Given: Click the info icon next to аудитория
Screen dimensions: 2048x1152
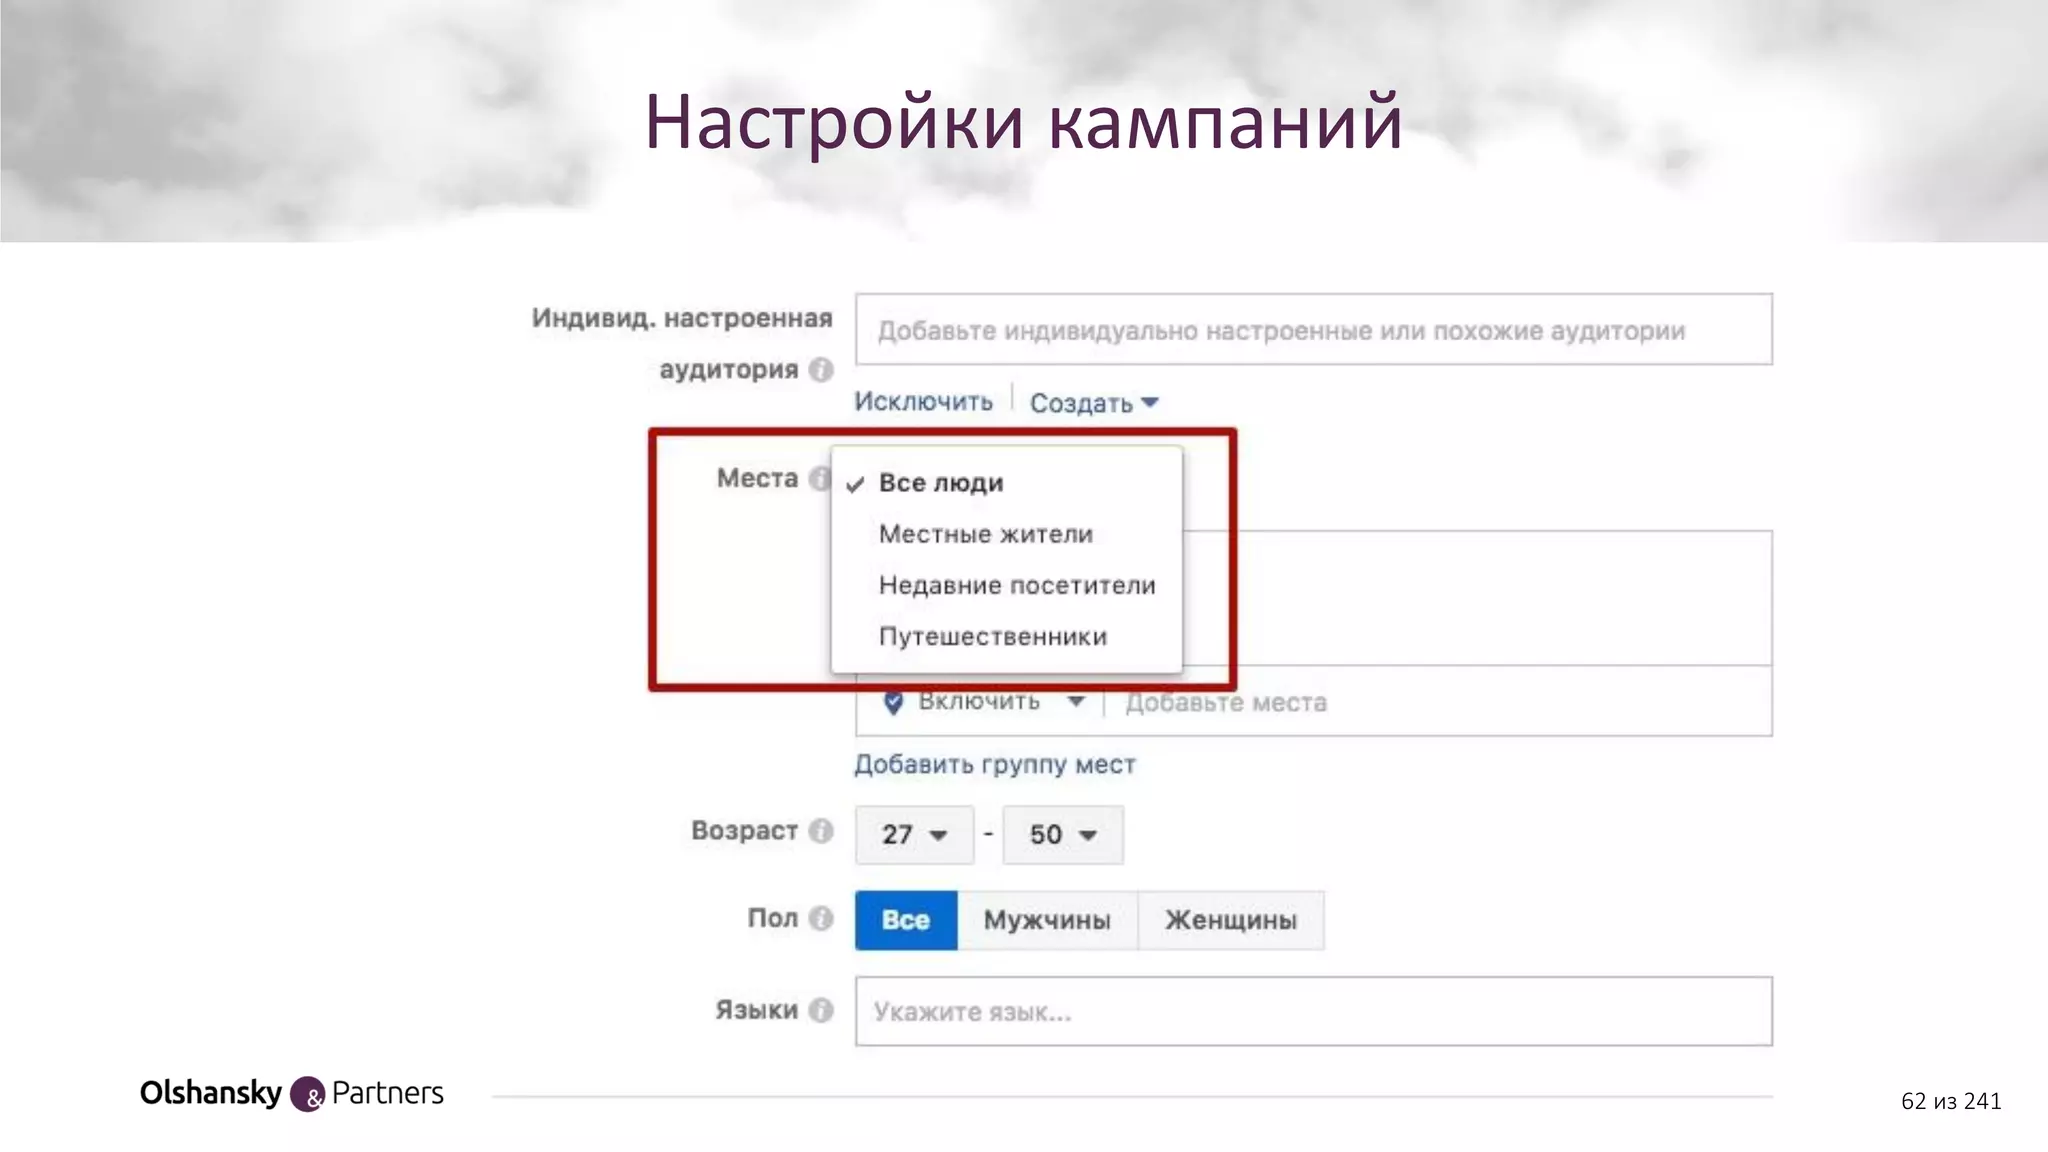Looking at the screenshot, I should tap(821, 370).
